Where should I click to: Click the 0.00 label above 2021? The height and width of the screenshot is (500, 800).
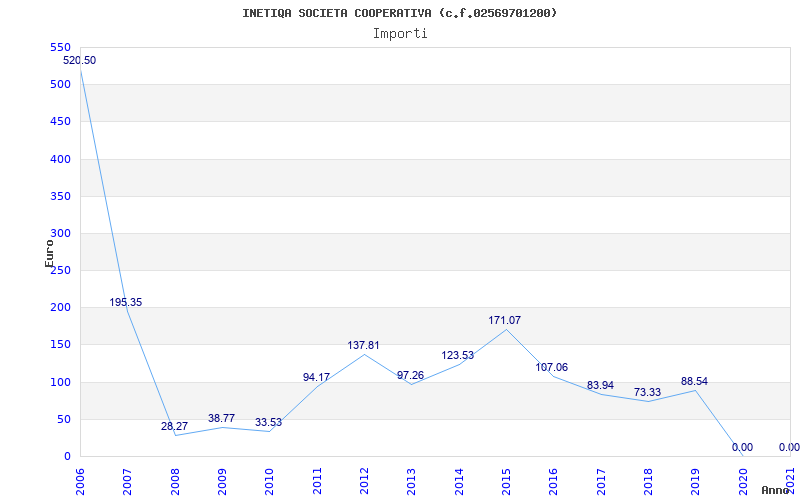tap(789, 447)
